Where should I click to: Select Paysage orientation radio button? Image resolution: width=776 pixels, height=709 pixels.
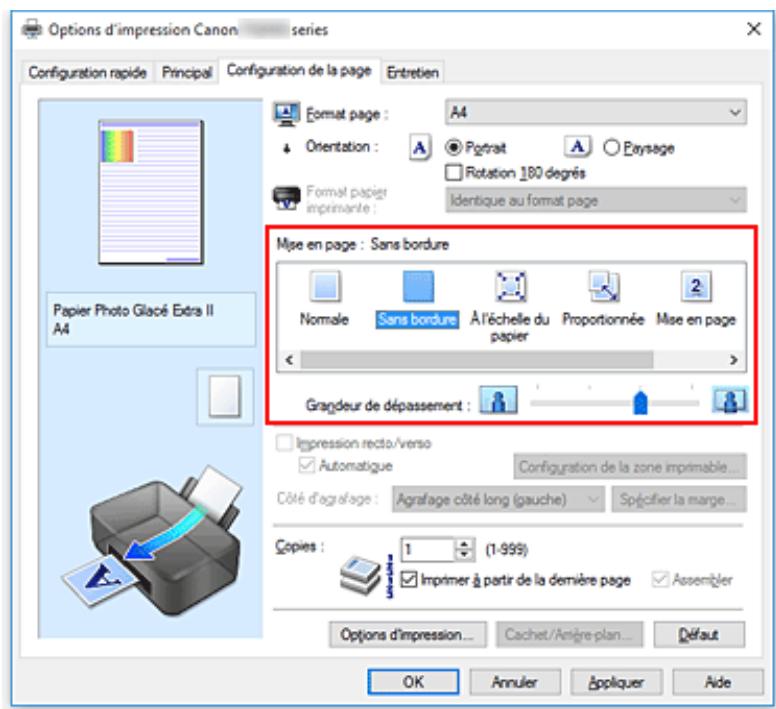pos(611,147)
